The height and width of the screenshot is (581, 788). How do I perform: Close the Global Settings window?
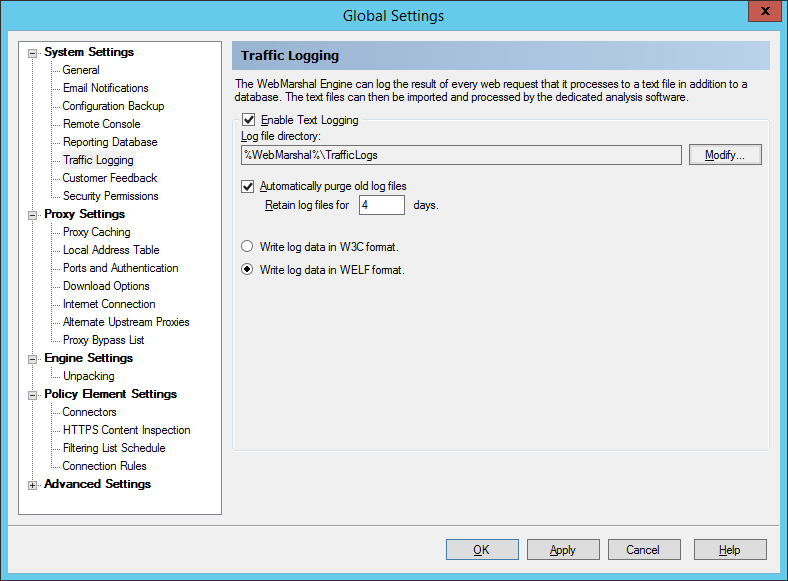tap(765, 11)
